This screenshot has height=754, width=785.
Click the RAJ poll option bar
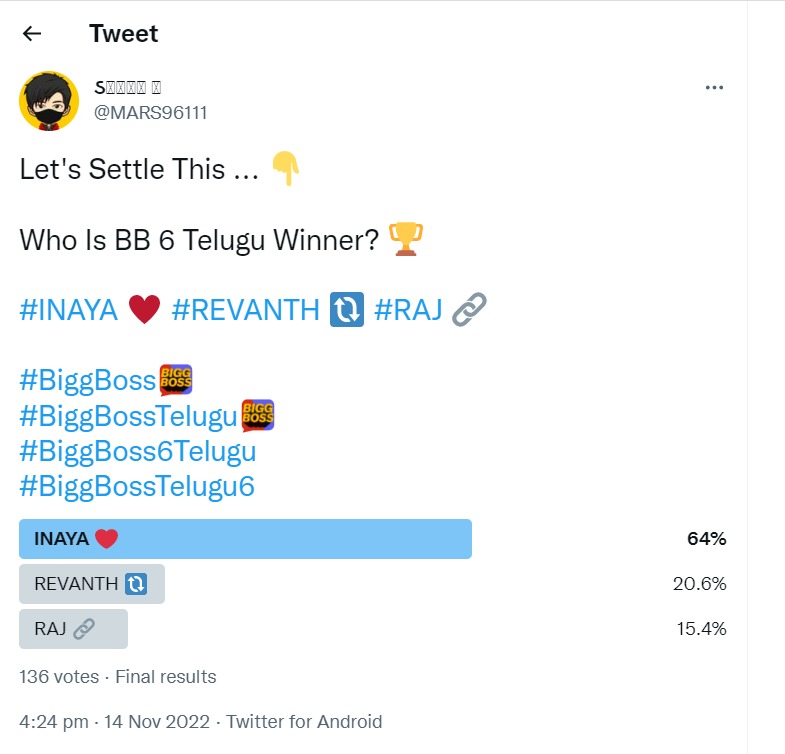pos(74,629)
